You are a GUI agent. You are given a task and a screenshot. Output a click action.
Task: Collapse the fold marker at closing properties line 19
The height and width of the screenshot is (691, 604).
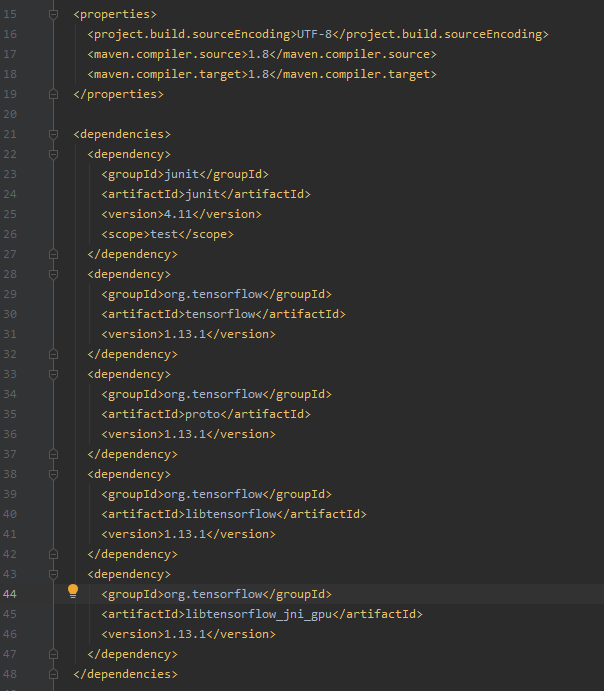point(53,94)
